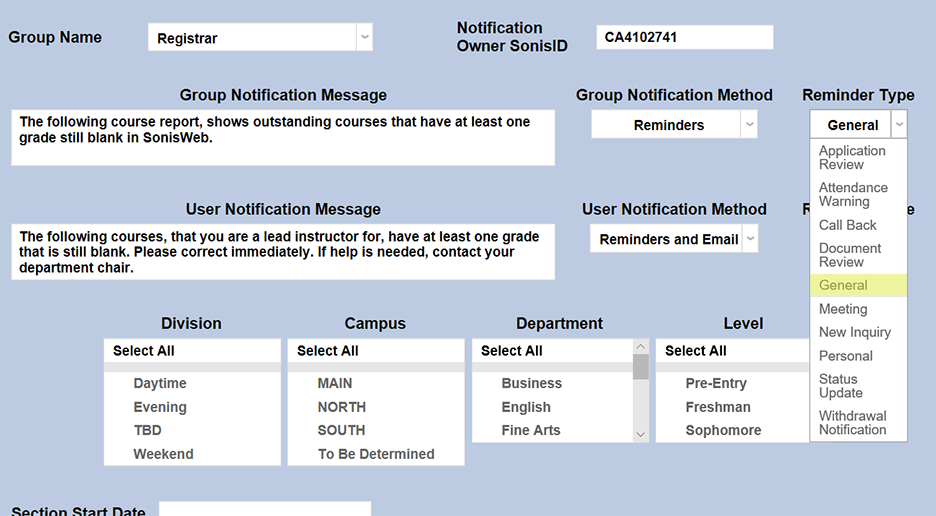Pick Withdrawal Notification option
The image size is (936, 516).
[x=858, y=423]
